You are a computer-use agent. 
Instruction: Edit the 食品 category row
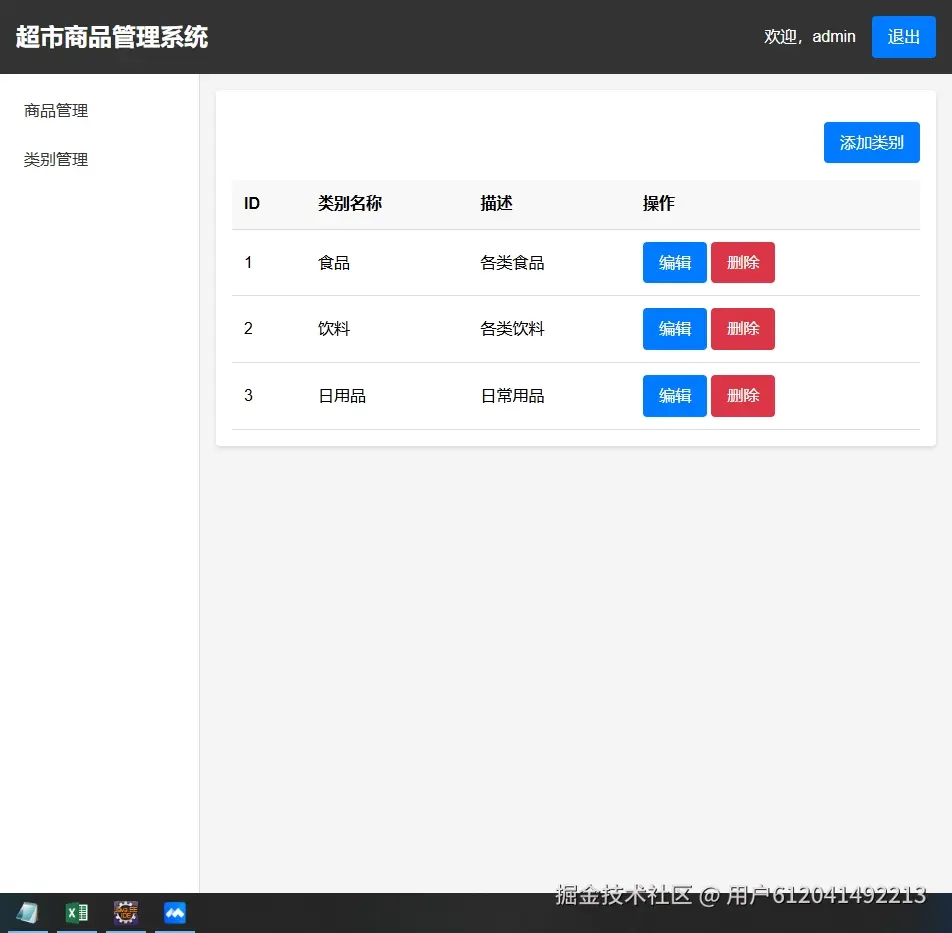[x=675, y=263]
